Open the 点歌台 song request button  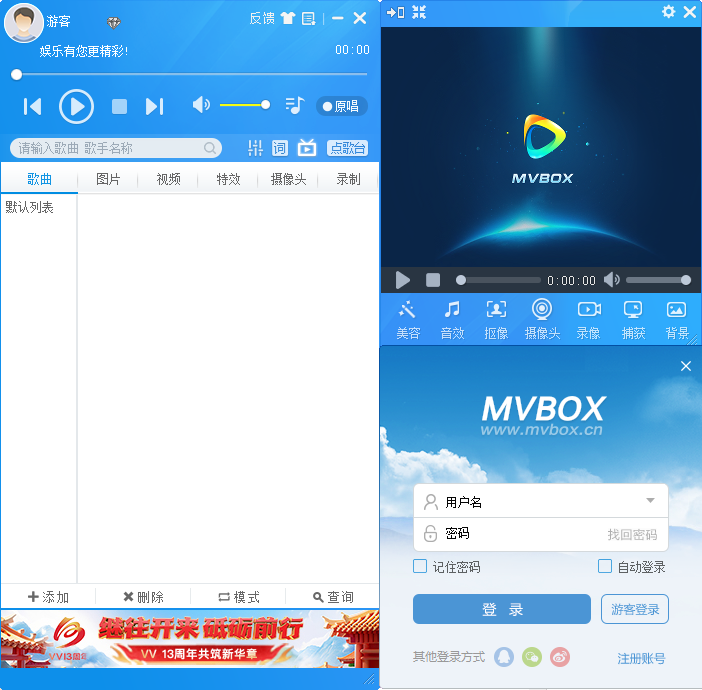pyautogui.click(x=347, y=148)
